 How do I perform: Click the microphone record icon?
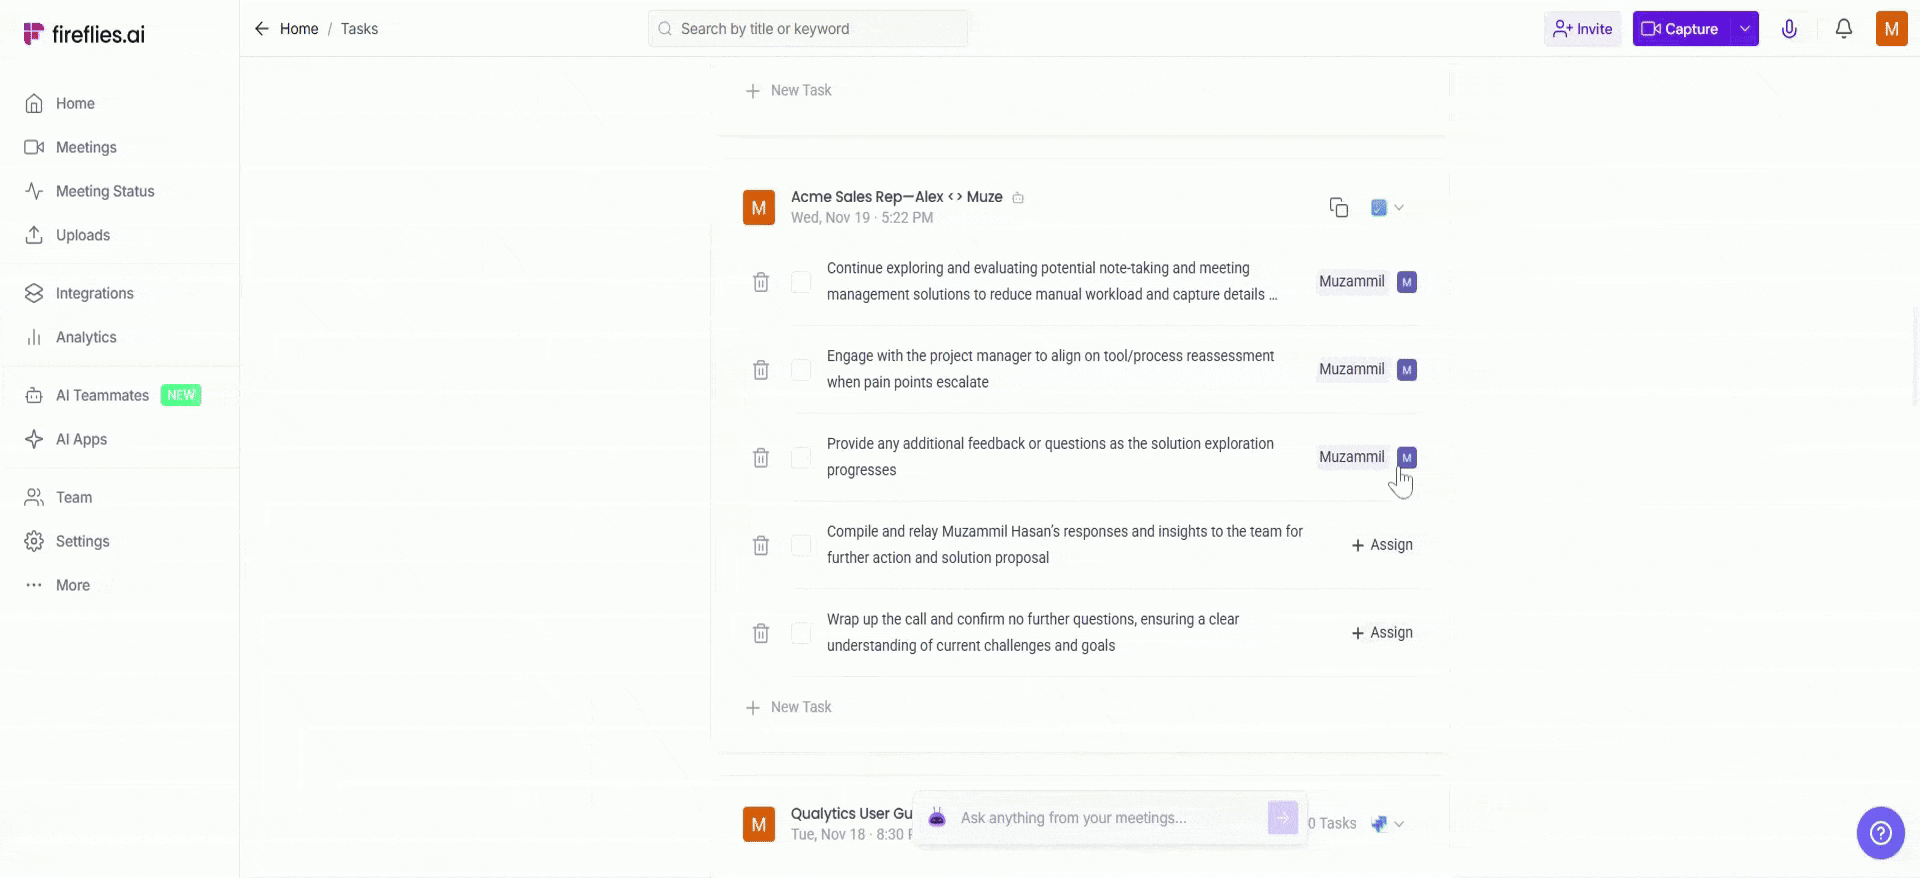(x=1789, y=29)
